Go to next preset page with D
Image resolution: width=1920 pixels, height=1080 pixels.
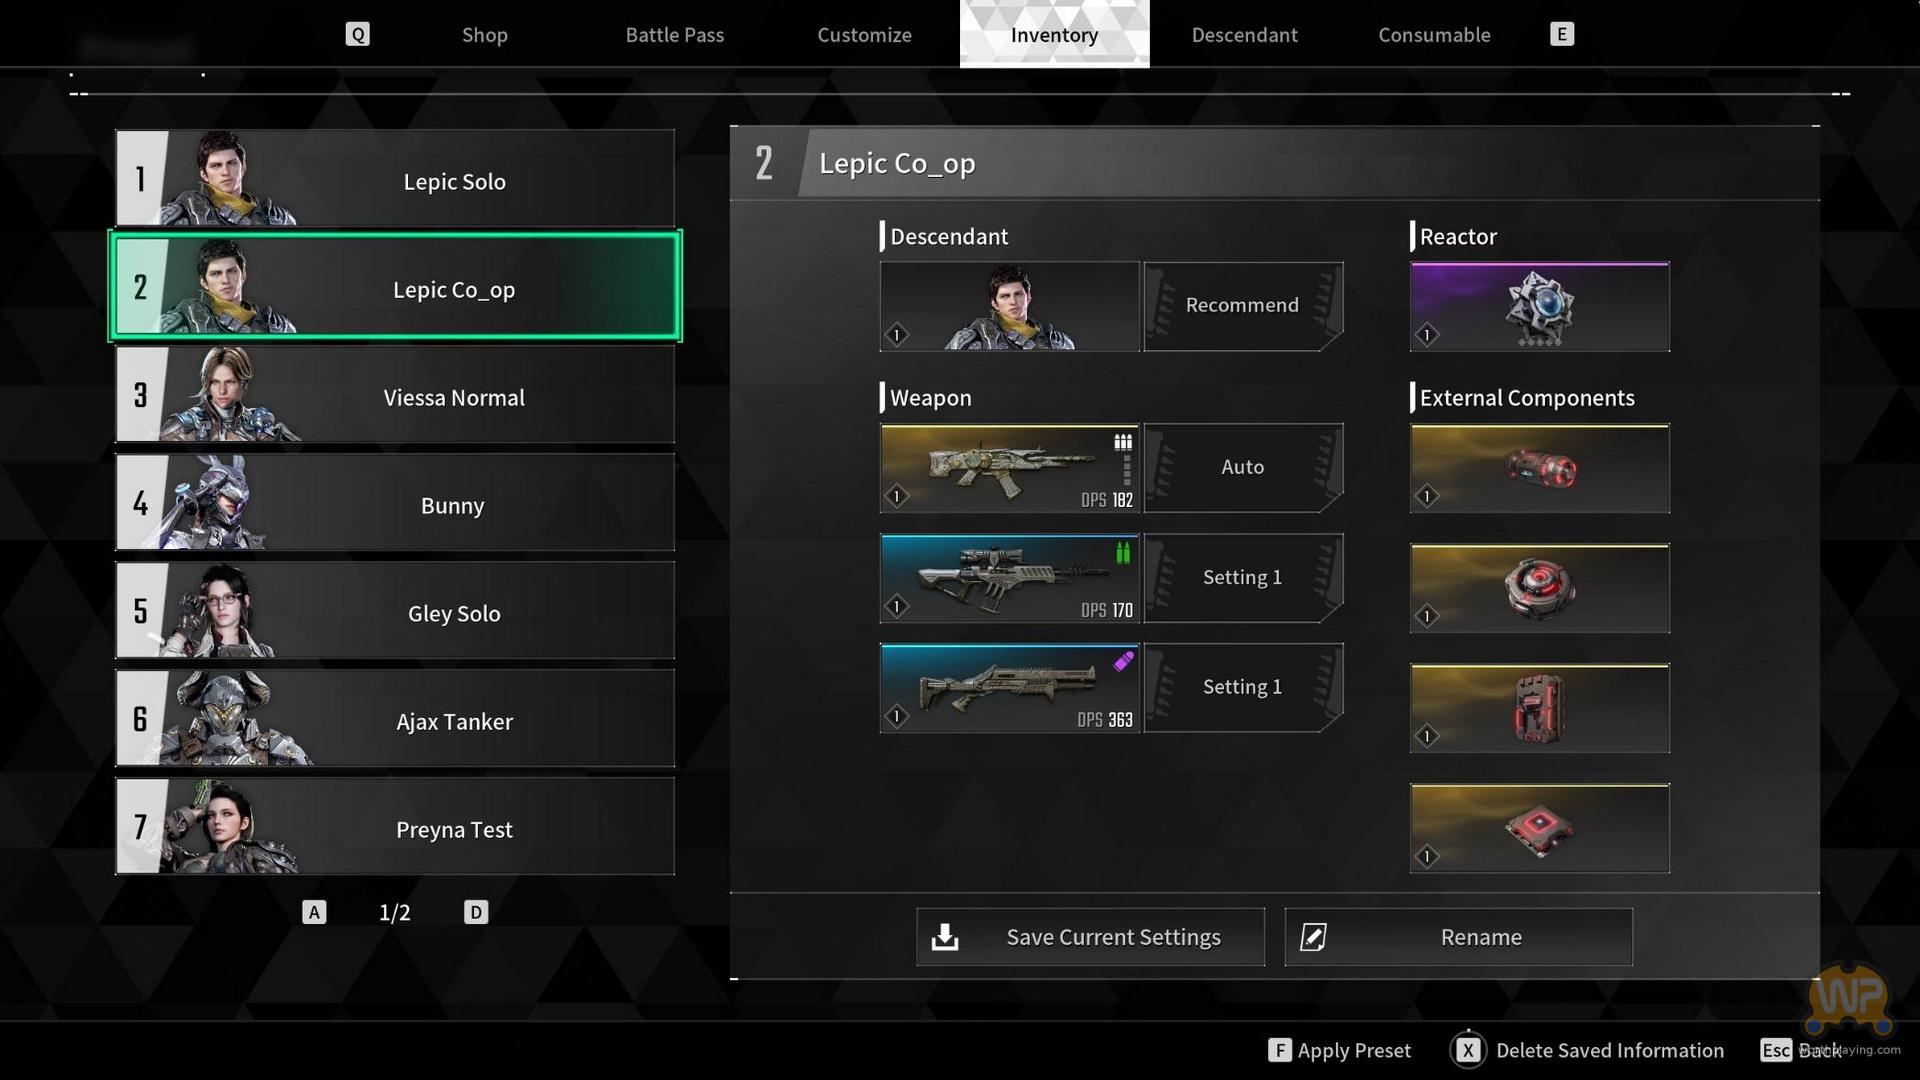pos(476,912)
